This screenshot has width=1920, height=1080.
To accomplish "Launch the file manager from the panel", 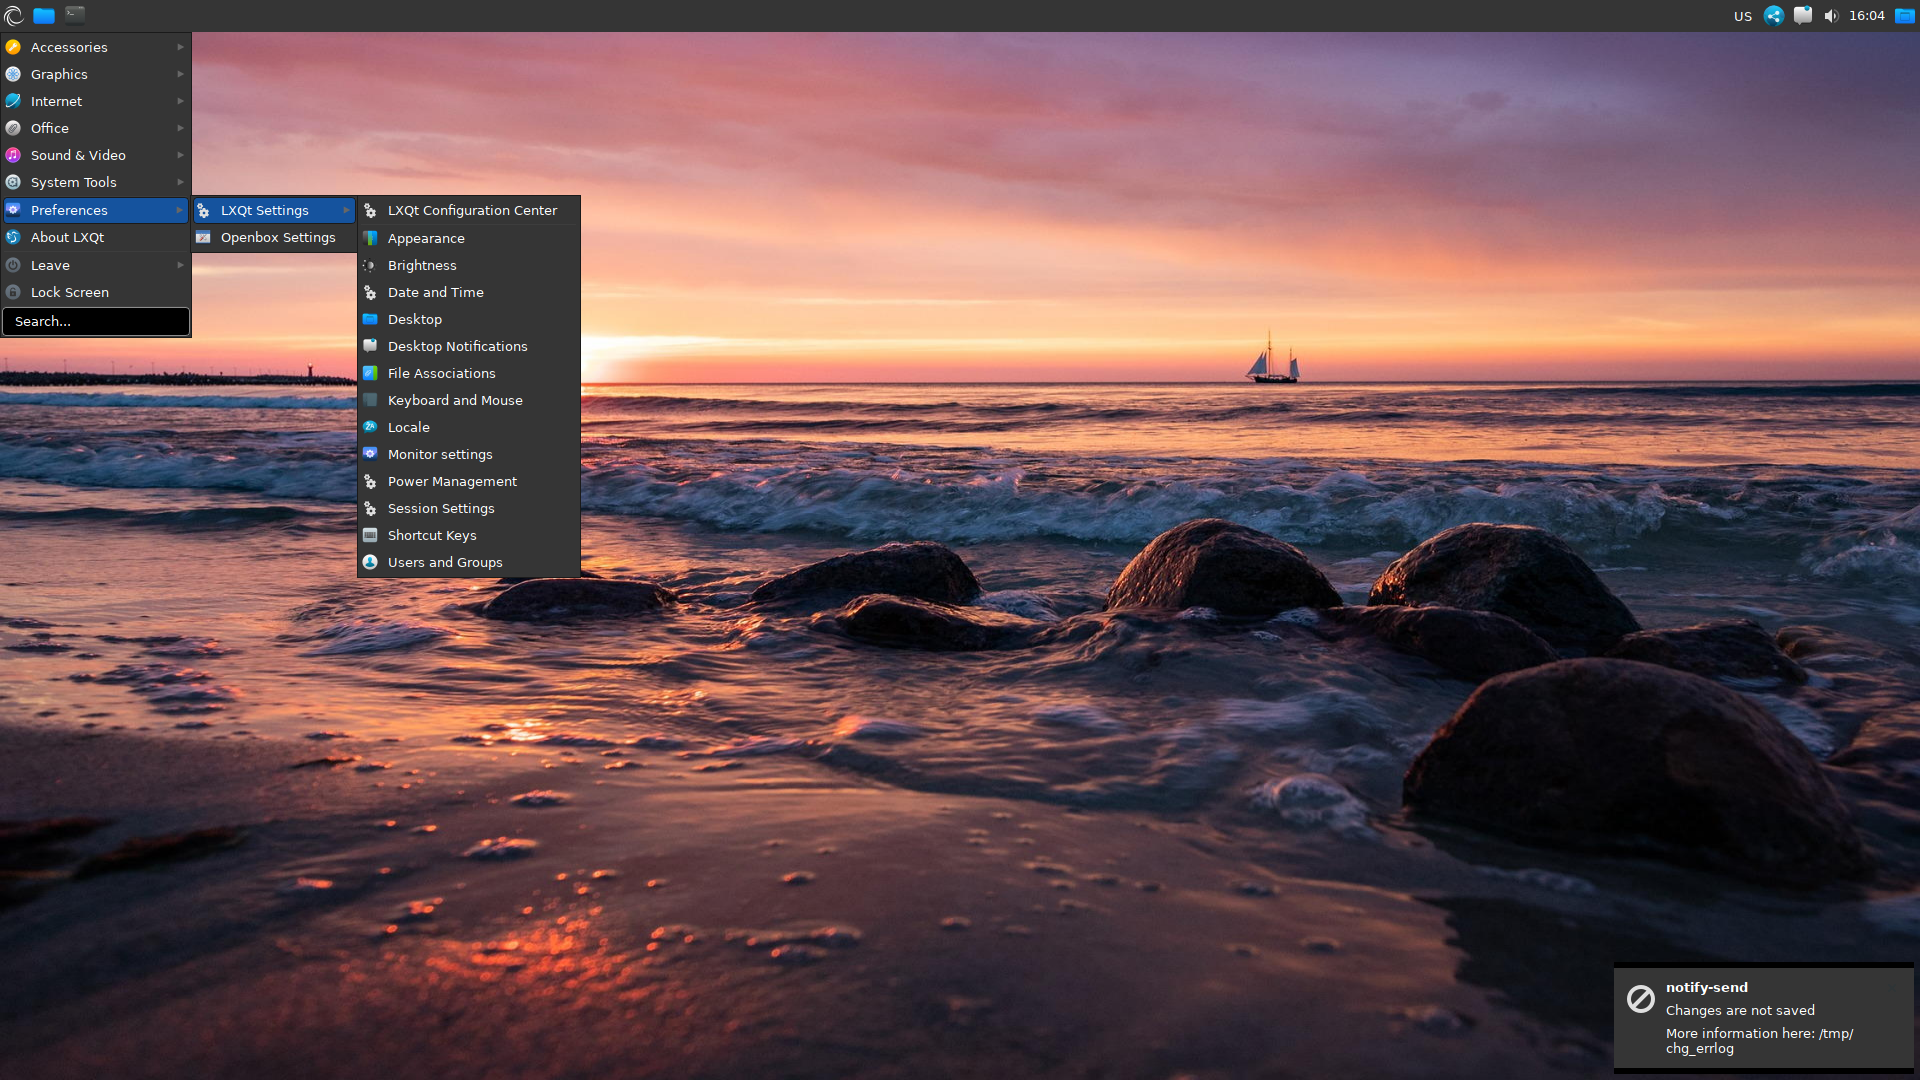I will tap(44, 15).
